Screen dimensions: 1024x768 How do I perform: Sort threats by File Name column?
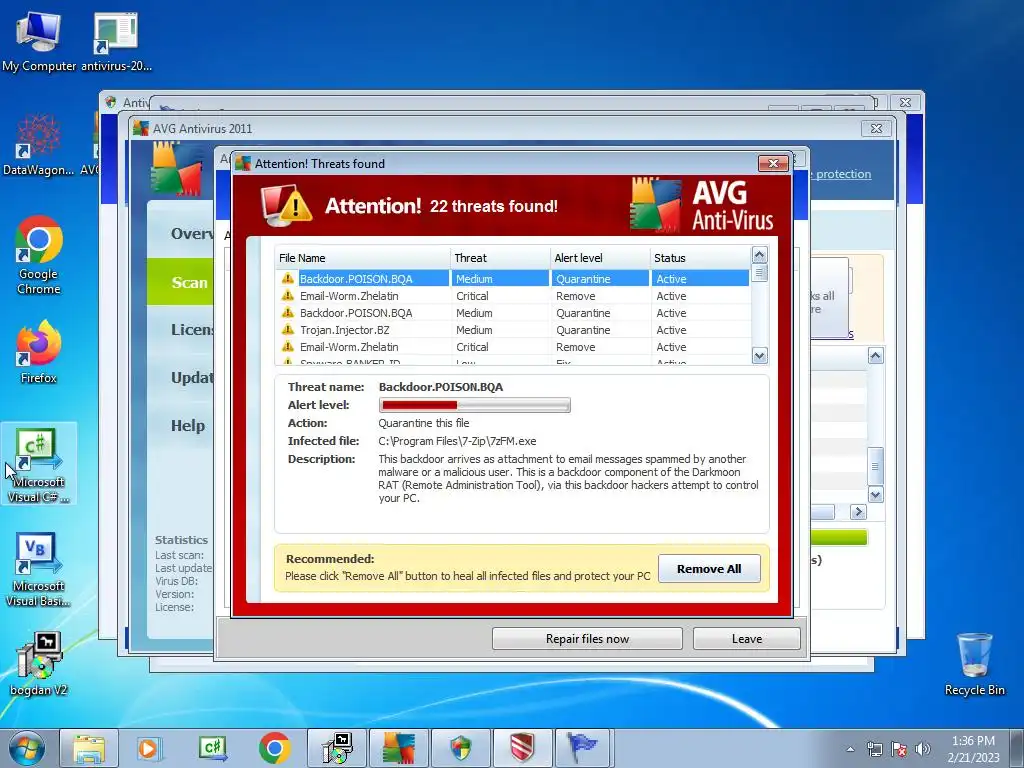pyautogui.click(x=362, y=258)
